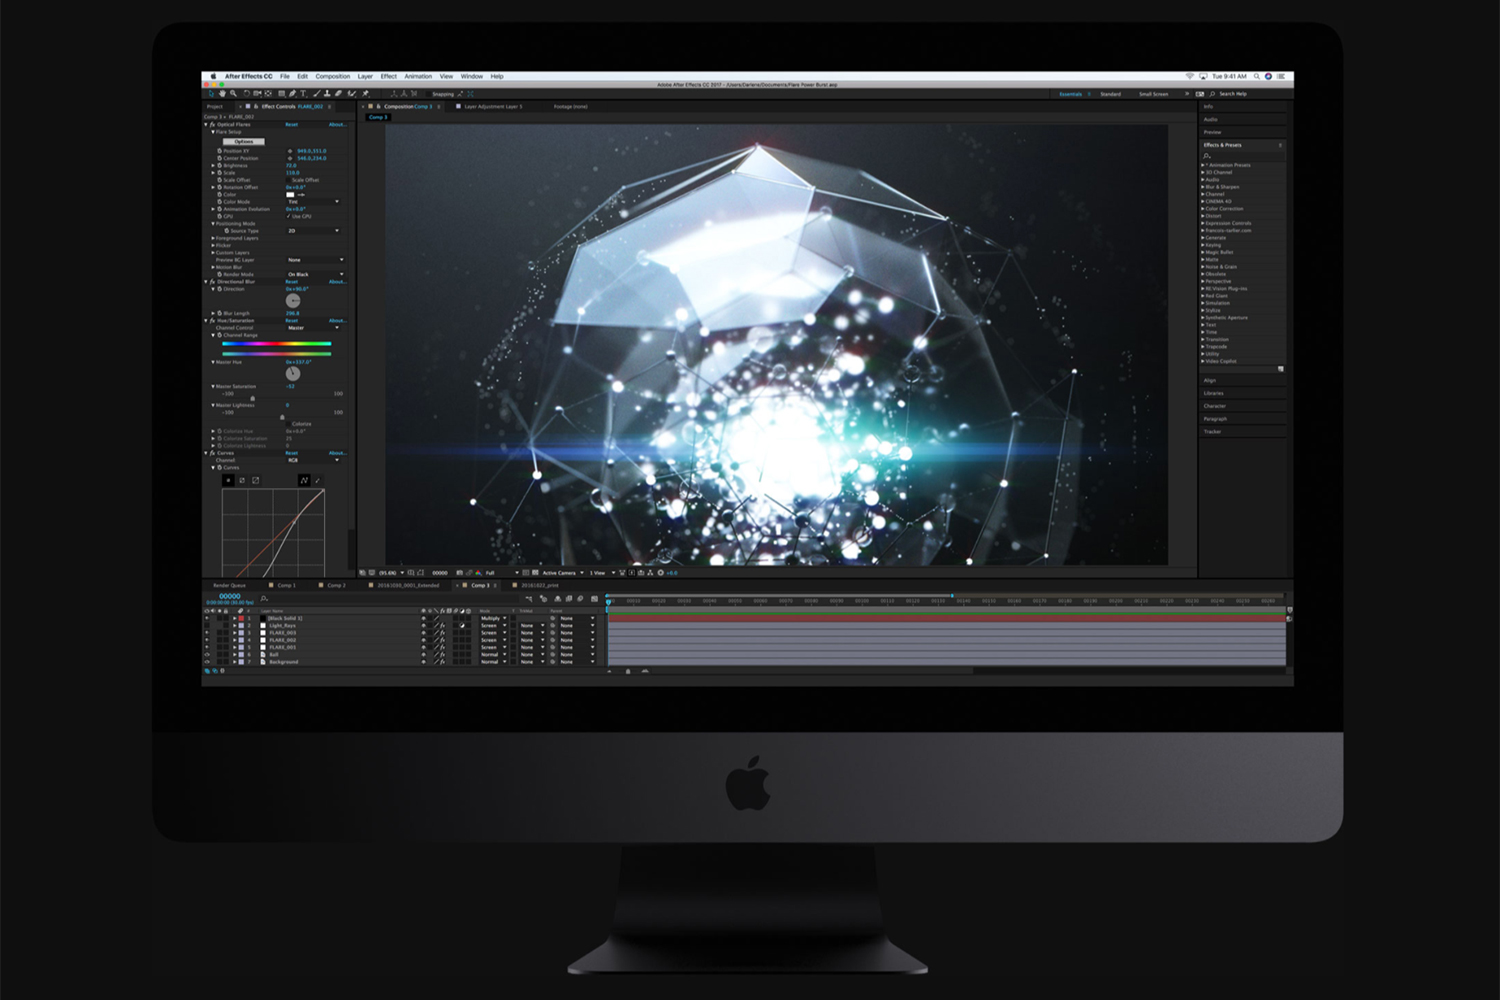Toggle visibility of the Ball layer

207,655
